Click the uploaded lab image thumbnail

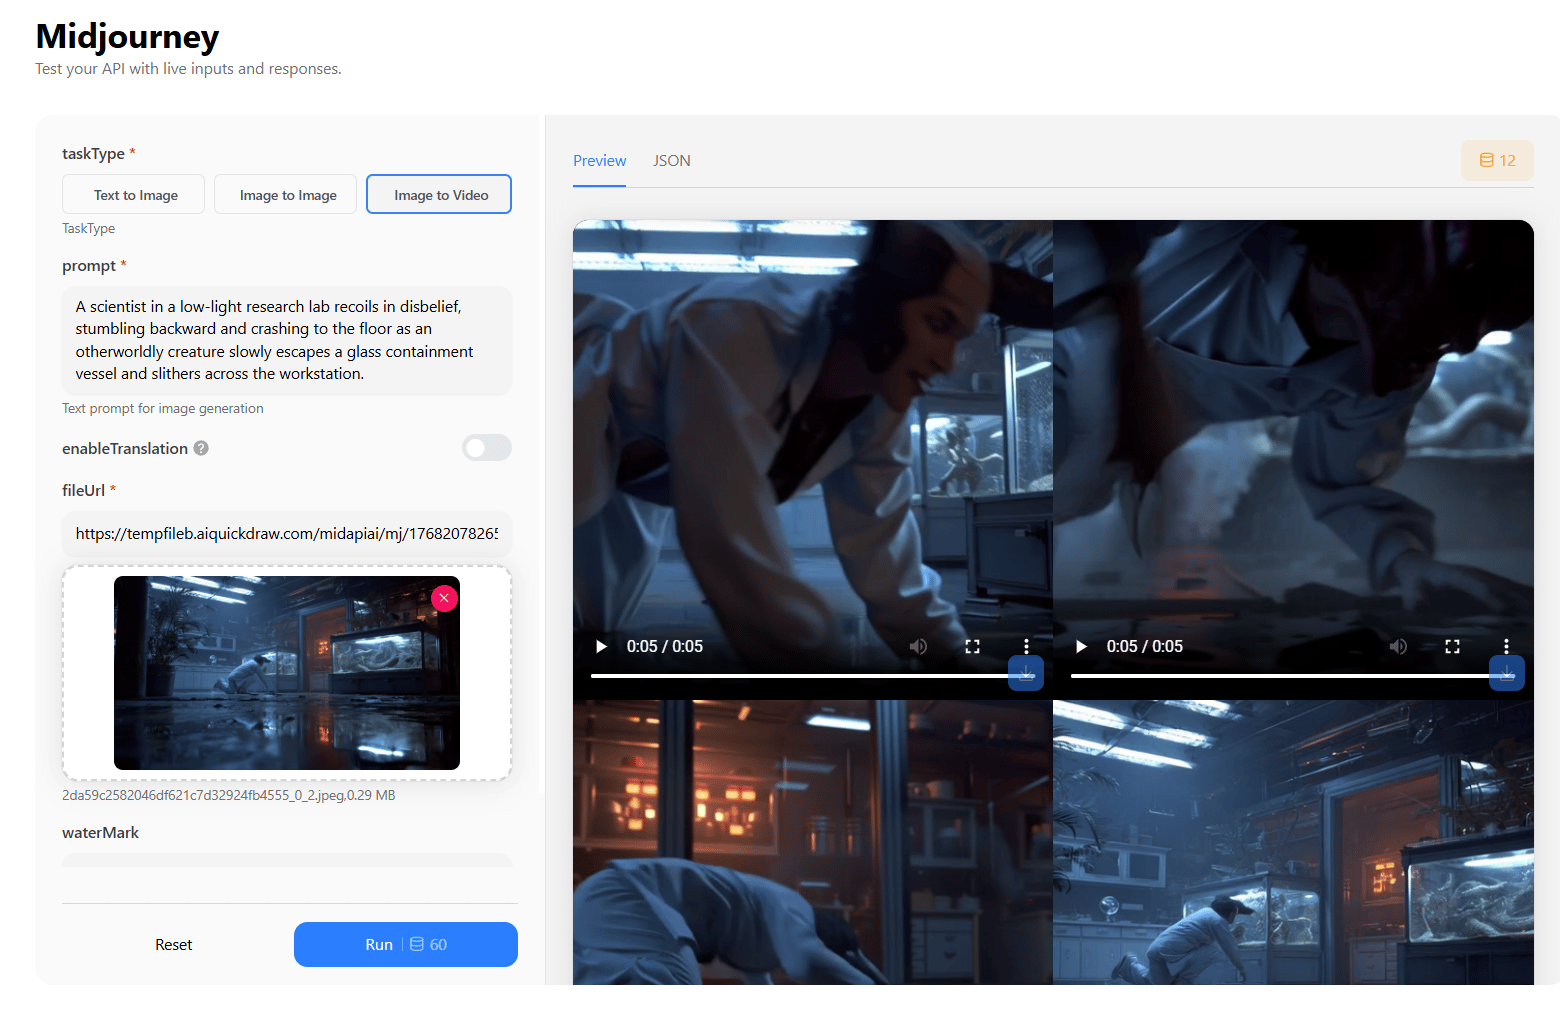[x=287, y=673]
